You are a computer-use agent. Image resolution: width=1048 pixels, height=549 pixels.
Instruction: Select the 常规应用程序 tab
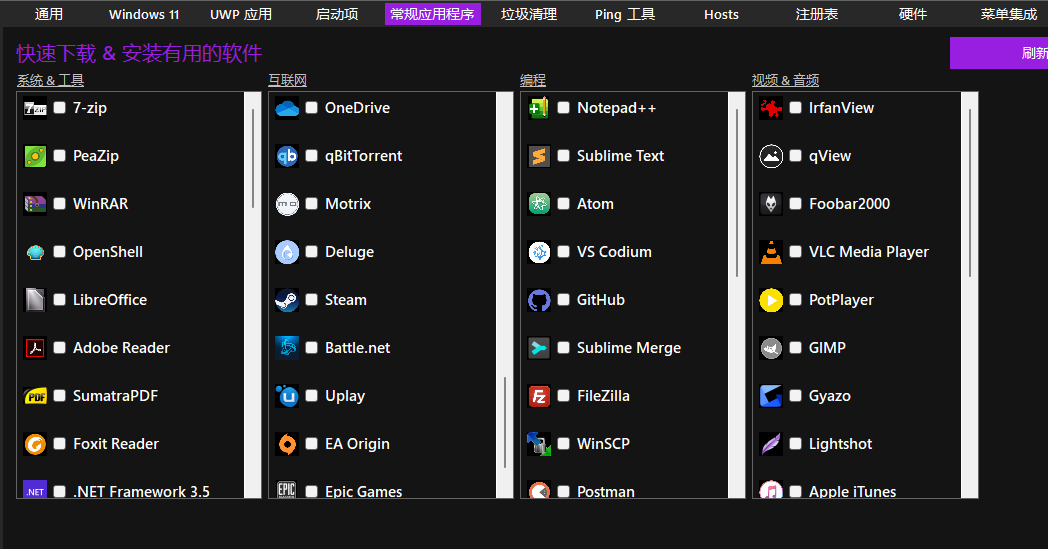coord(432,14)
